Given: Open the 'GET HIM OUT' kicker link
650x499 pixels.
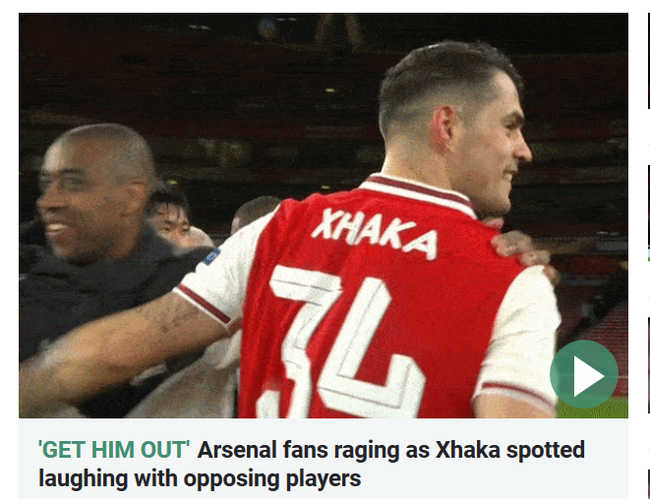Looking at the screenshot, I should click(x=114, y=450).
